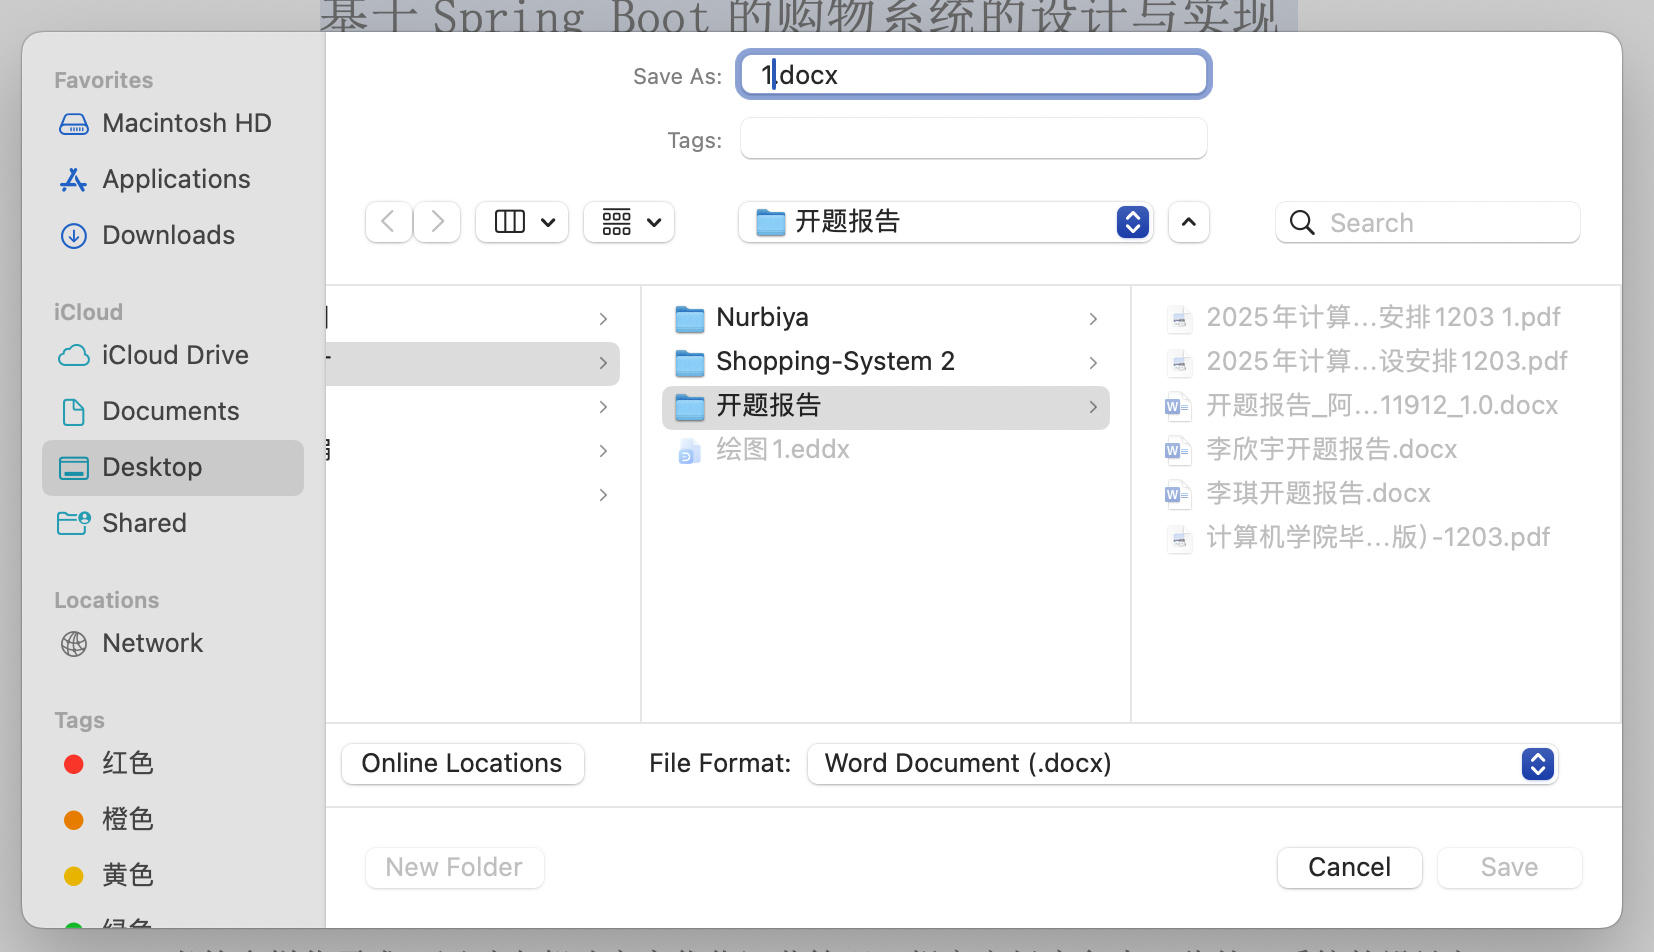Open iCloud Drive in the sidebar
Screen dimensions: 1654x952
point(175,355)
